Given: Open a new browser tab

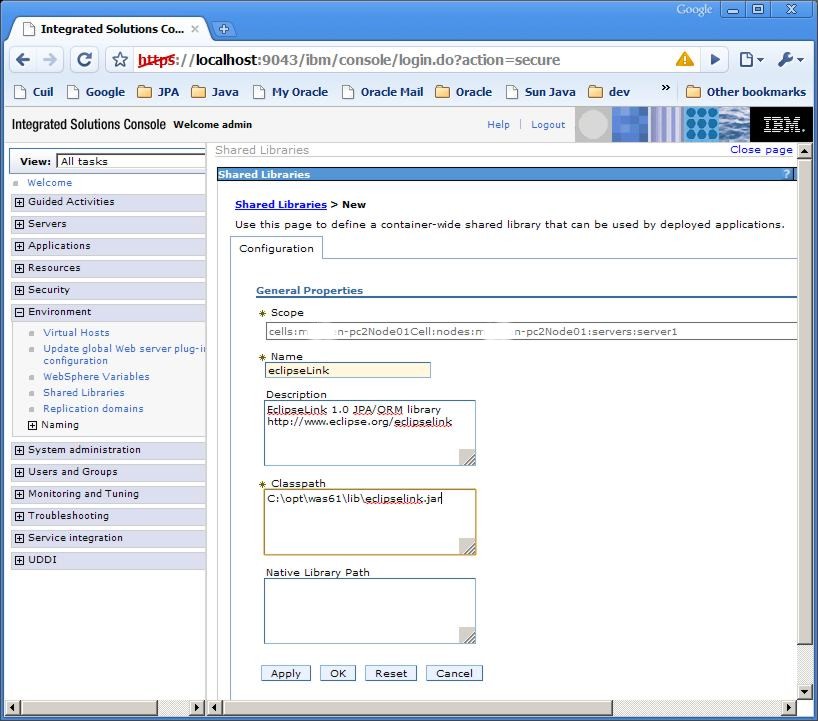Looking at the screenshot, I should coord(224,29).
